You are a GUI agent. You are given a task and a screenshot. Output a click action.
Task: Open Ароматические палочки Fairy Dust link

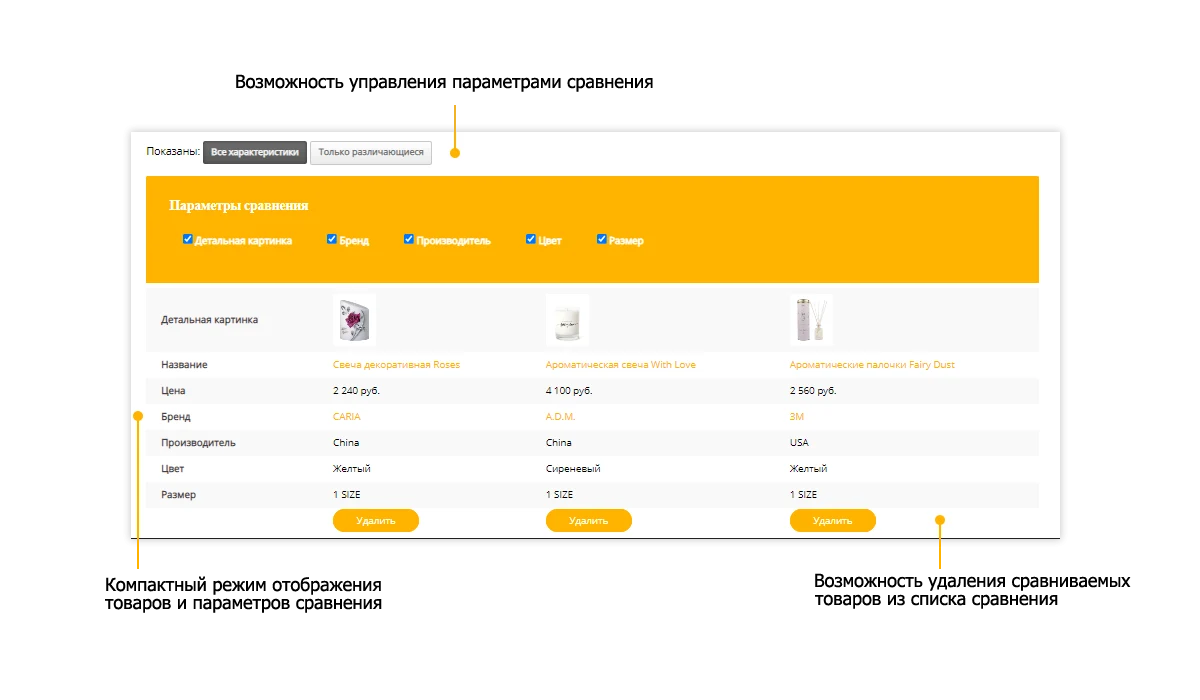click(x=872, y=365)
